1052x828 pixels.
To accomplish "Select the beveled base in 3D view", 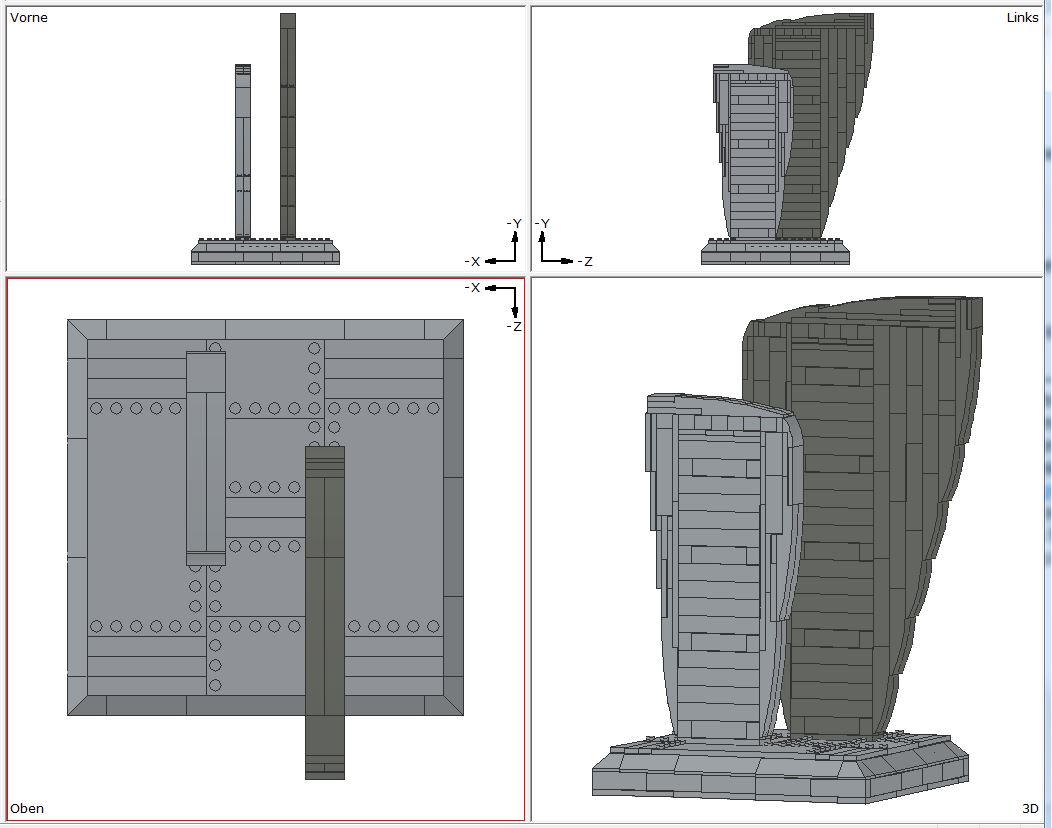I will click(x=780, y=768).
